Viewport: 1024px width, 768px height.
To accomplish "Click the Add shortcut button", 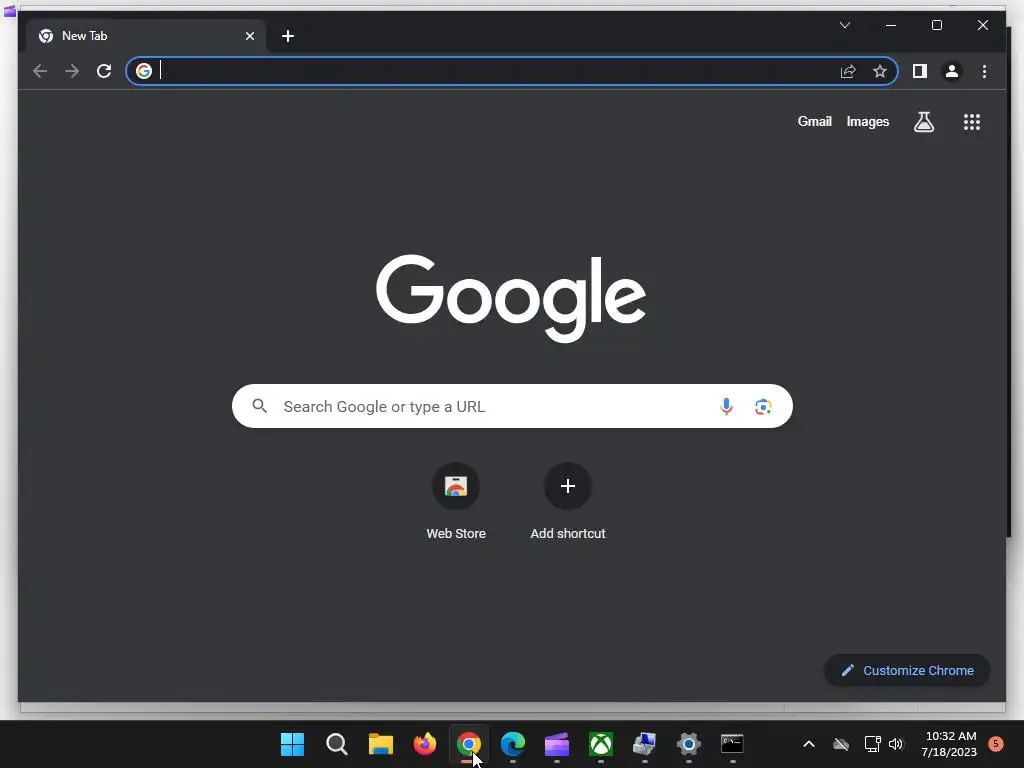I will [568, 502].
